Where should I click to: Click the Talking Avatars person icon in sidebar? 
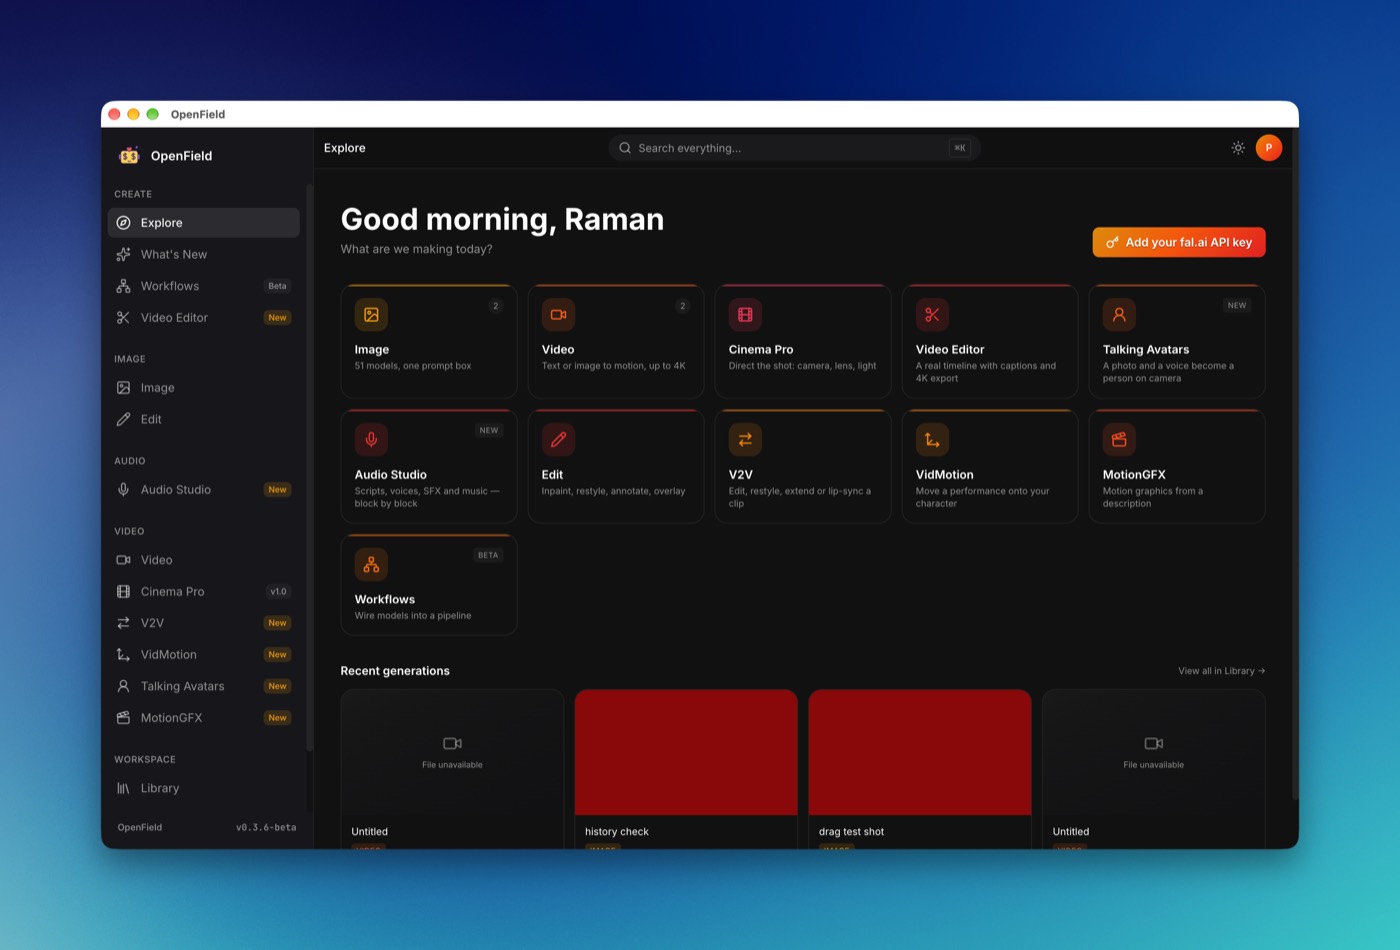coord(123,686)
